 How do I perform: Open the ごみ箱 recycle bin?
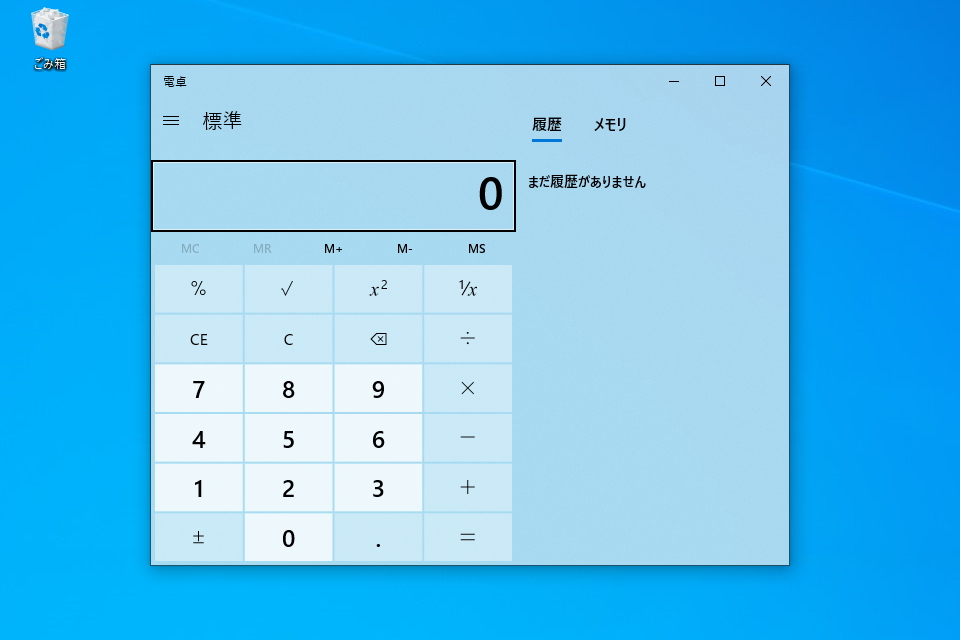[47, 30]
